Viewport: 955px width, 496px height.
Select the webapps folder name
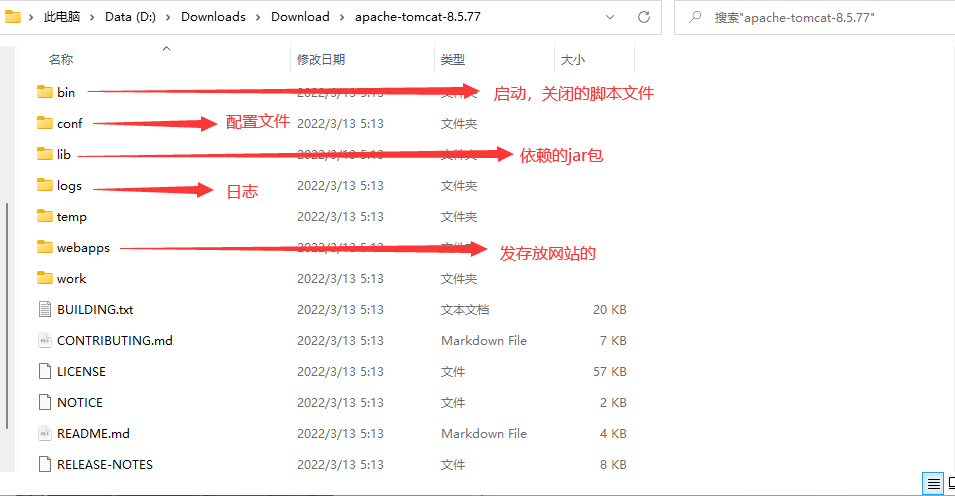coord(83,248)
